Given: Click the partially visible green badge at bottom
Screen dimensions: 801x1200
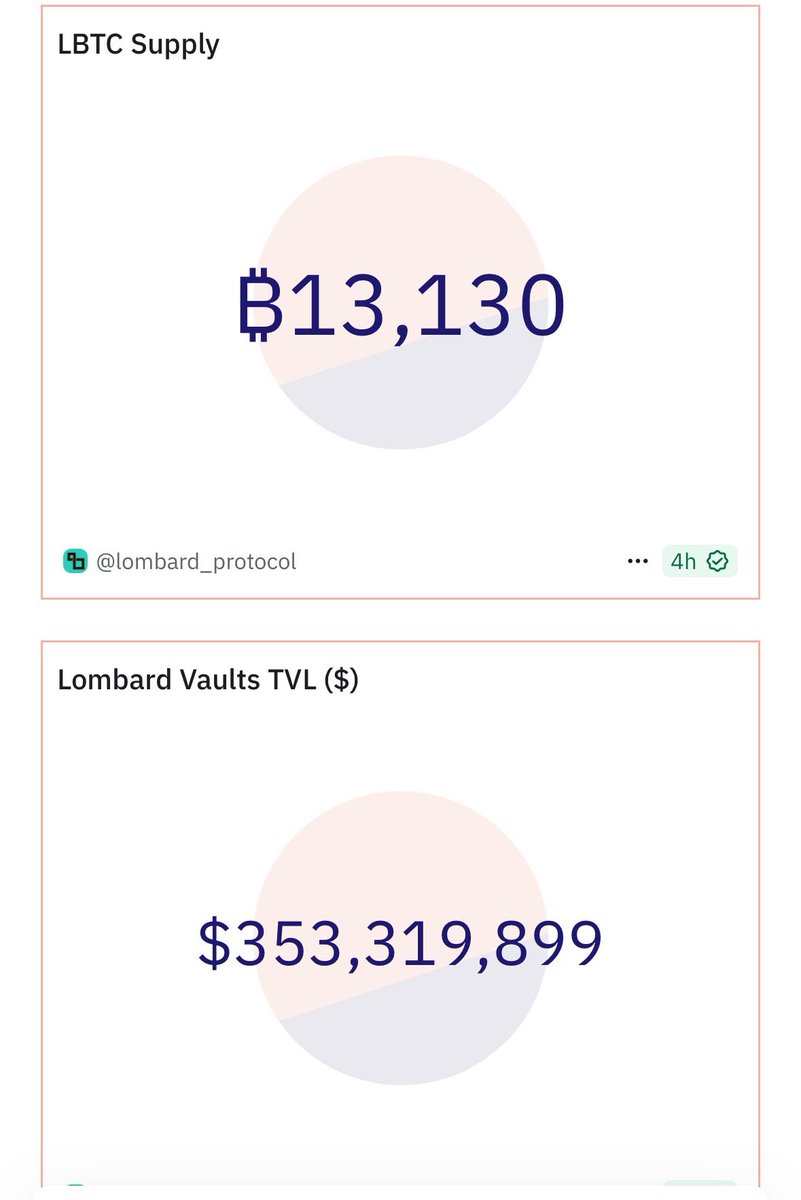Looking at the screenshot, I should [700, 1190].
